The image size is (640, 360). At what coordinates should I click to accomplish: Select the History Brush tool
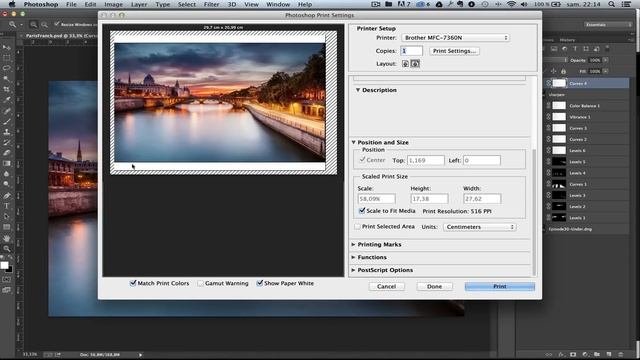tap(7, 143)
